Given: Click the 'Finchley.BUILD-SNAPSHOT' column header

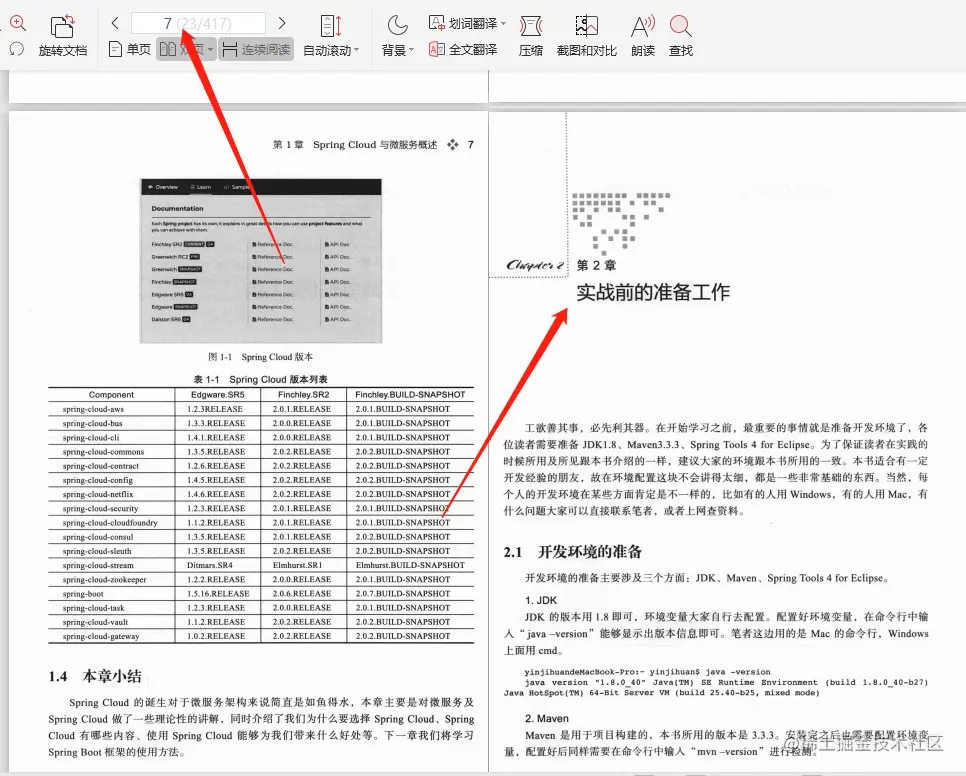Looking at the screenshot, I should tap(410, 395).
